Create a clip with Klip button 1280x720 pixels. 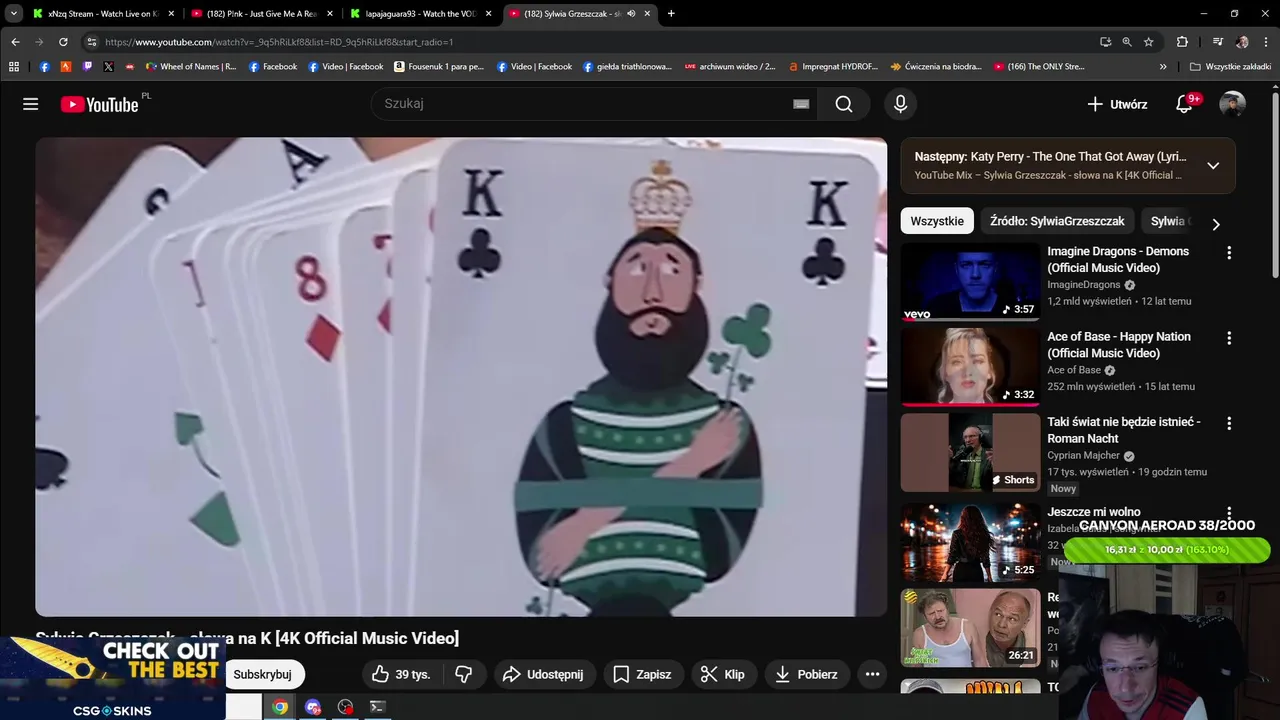(x=722, y=674)
